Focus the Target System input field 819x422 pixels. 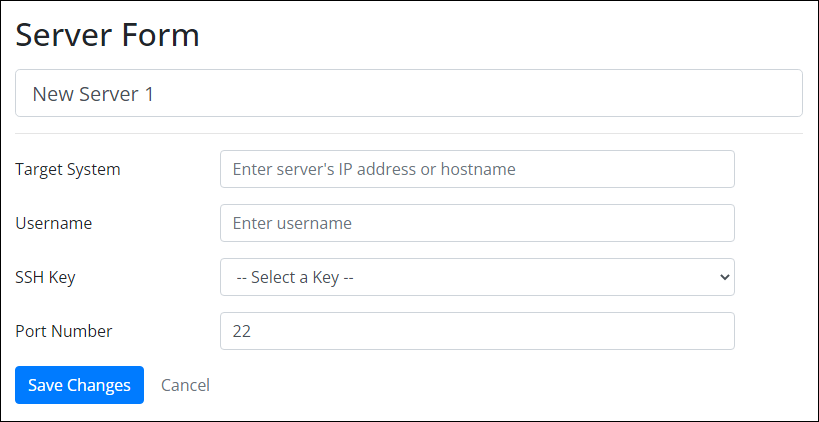coord(477,169)
